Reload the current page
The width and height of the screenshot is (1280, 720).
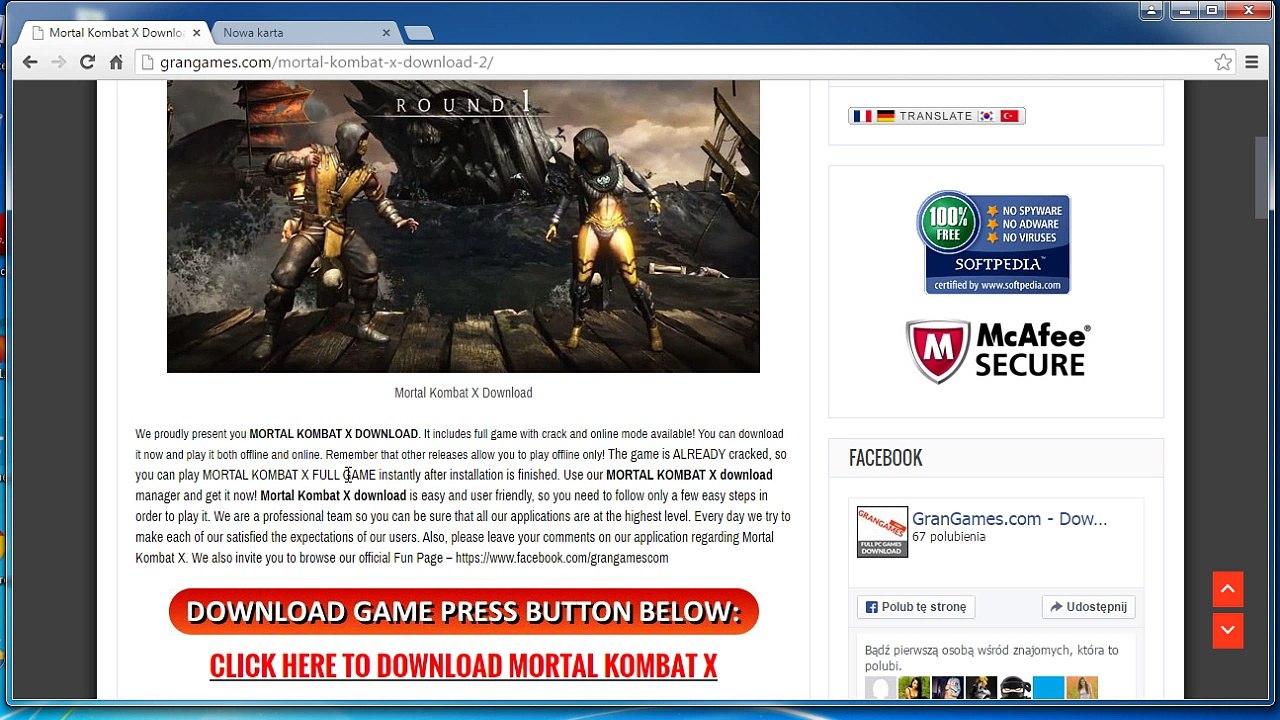click(x=87, y=62)
